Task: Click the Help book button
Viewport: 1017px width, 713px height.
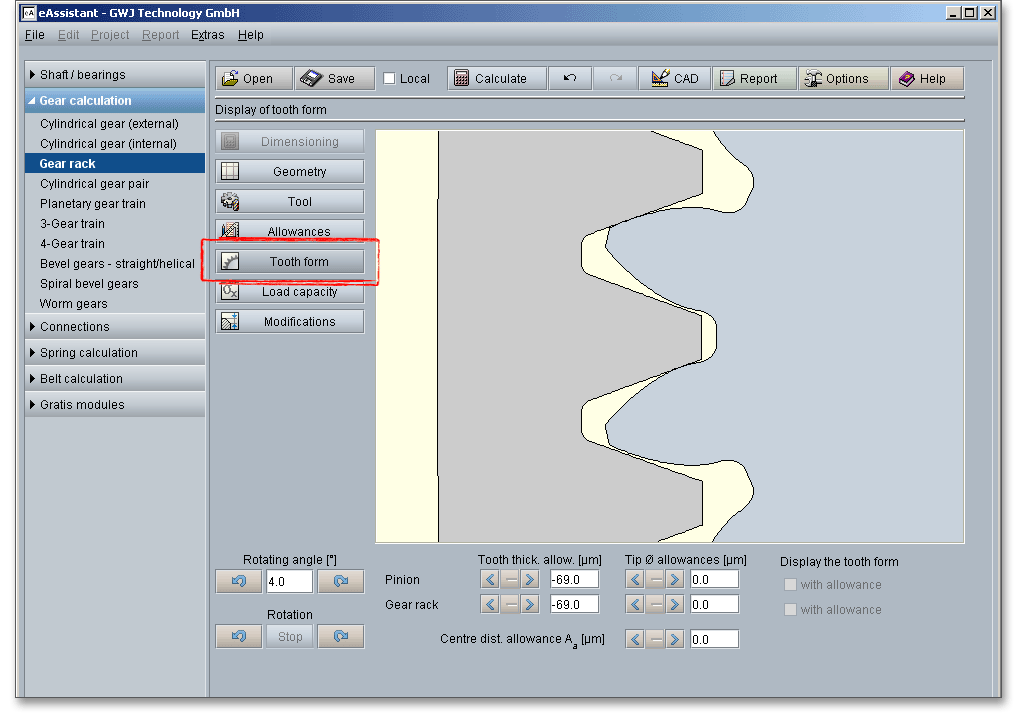Action: tap(927, 79)
